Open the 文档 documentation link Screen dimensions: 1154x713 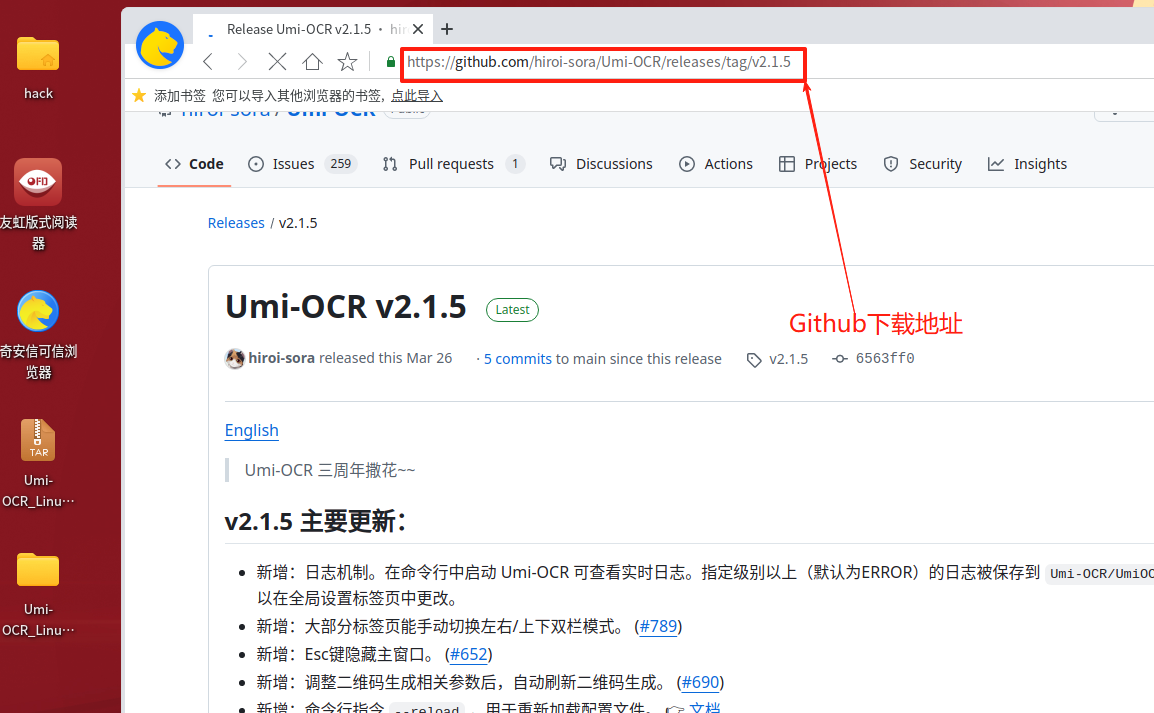pos(704,707)
